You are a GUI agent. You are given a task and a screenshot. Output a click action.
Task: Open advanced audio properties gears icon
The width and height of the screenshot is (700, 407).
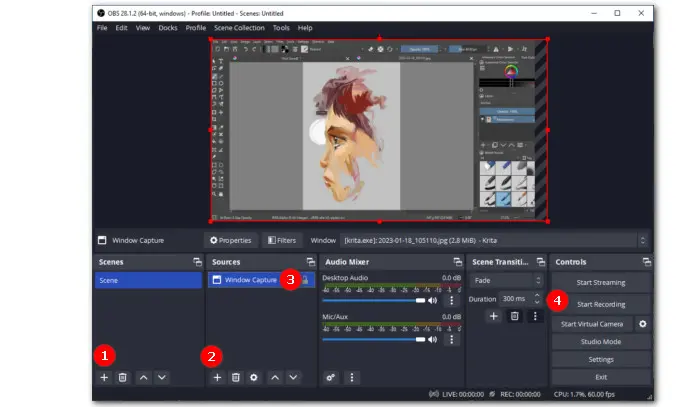click(x=330, y=378)
